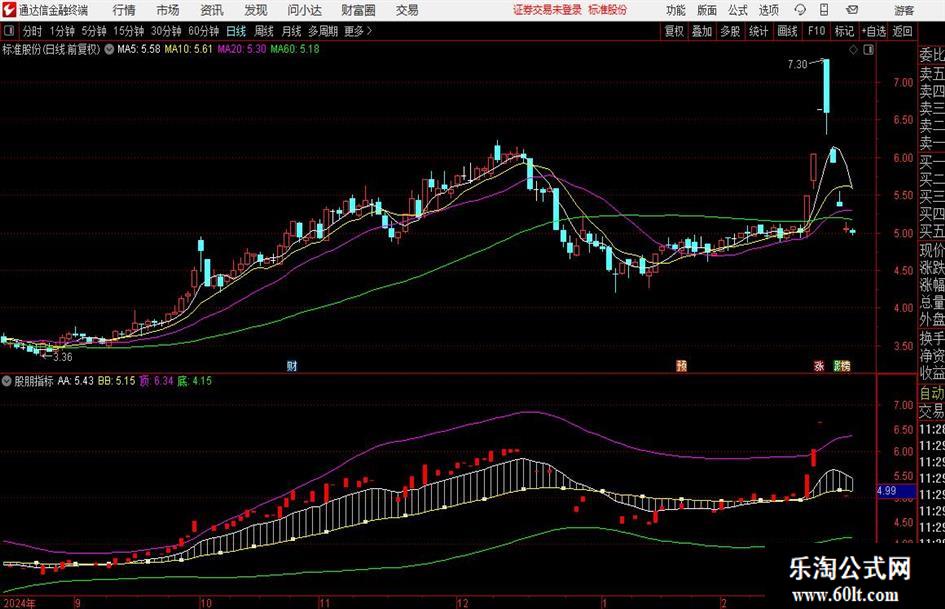Click the 返回 button
This screenshot has width=945, height=609.
902,31
